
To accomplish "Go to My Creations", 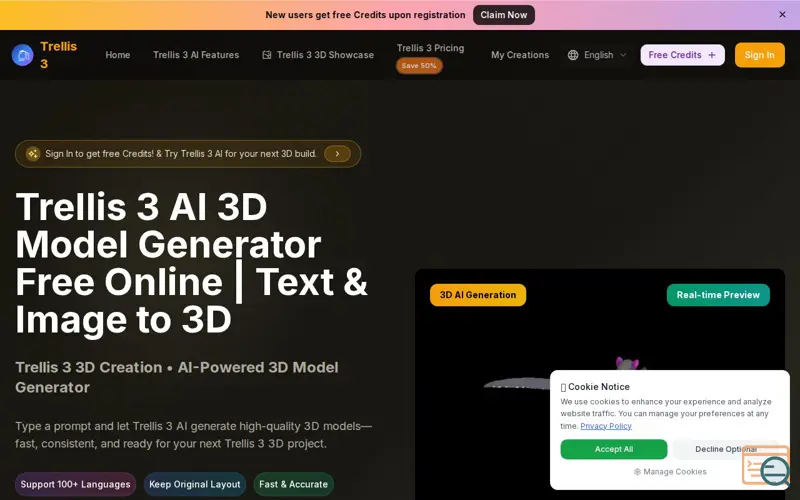I will tap(520, 55).
